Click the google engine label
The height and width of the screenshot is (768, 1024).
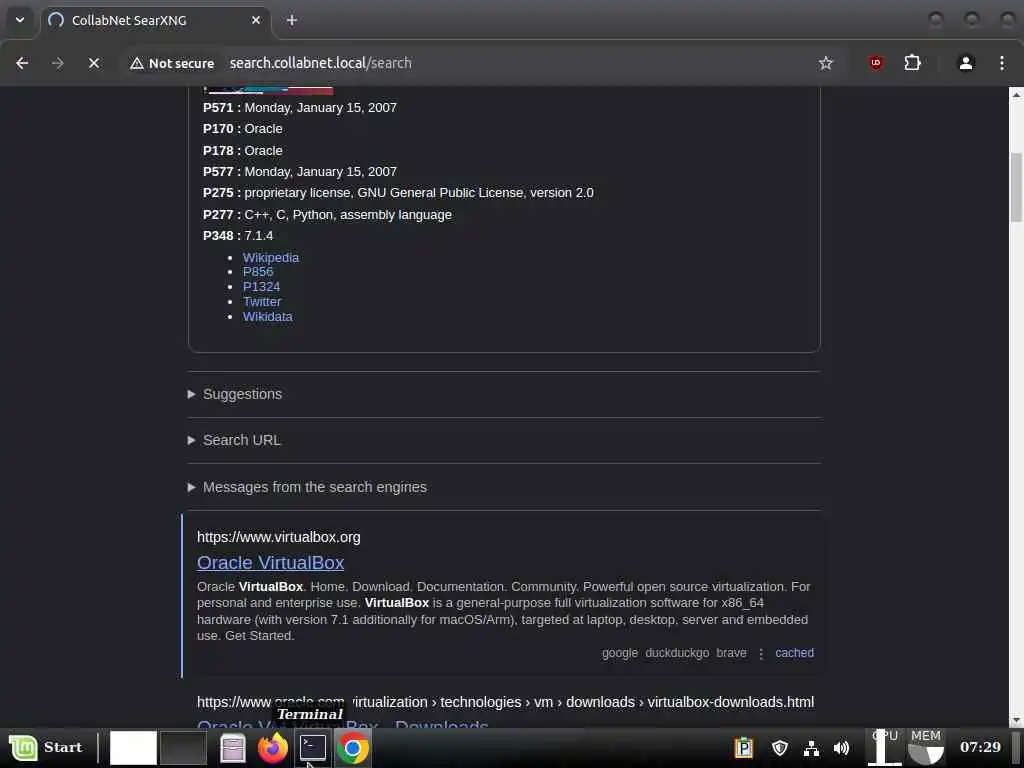pos(620,653)
